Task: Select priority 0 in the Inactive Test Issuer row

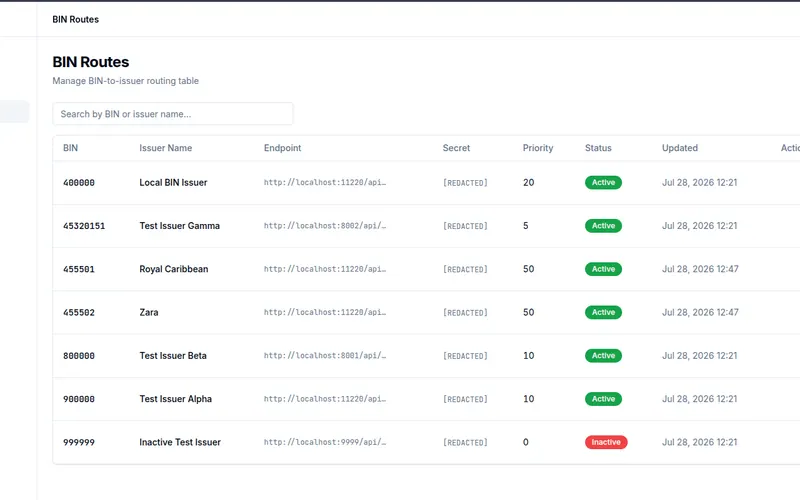Action: [526, 443]
